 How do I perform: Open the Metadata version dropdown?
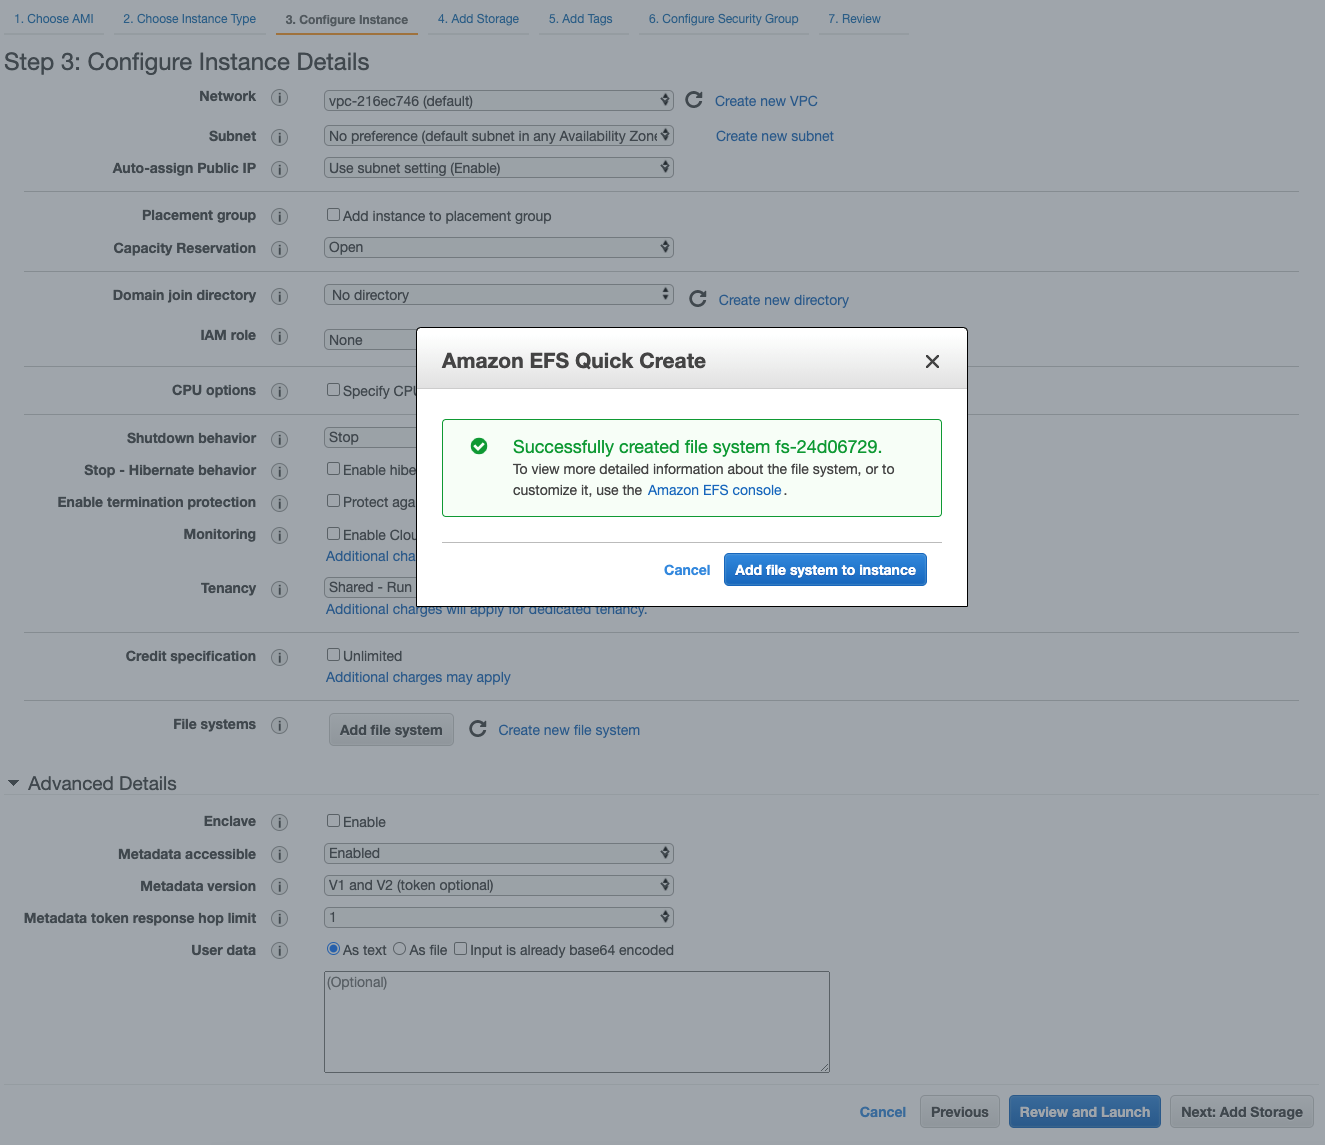pyautogui.click(x=498, y=885)
